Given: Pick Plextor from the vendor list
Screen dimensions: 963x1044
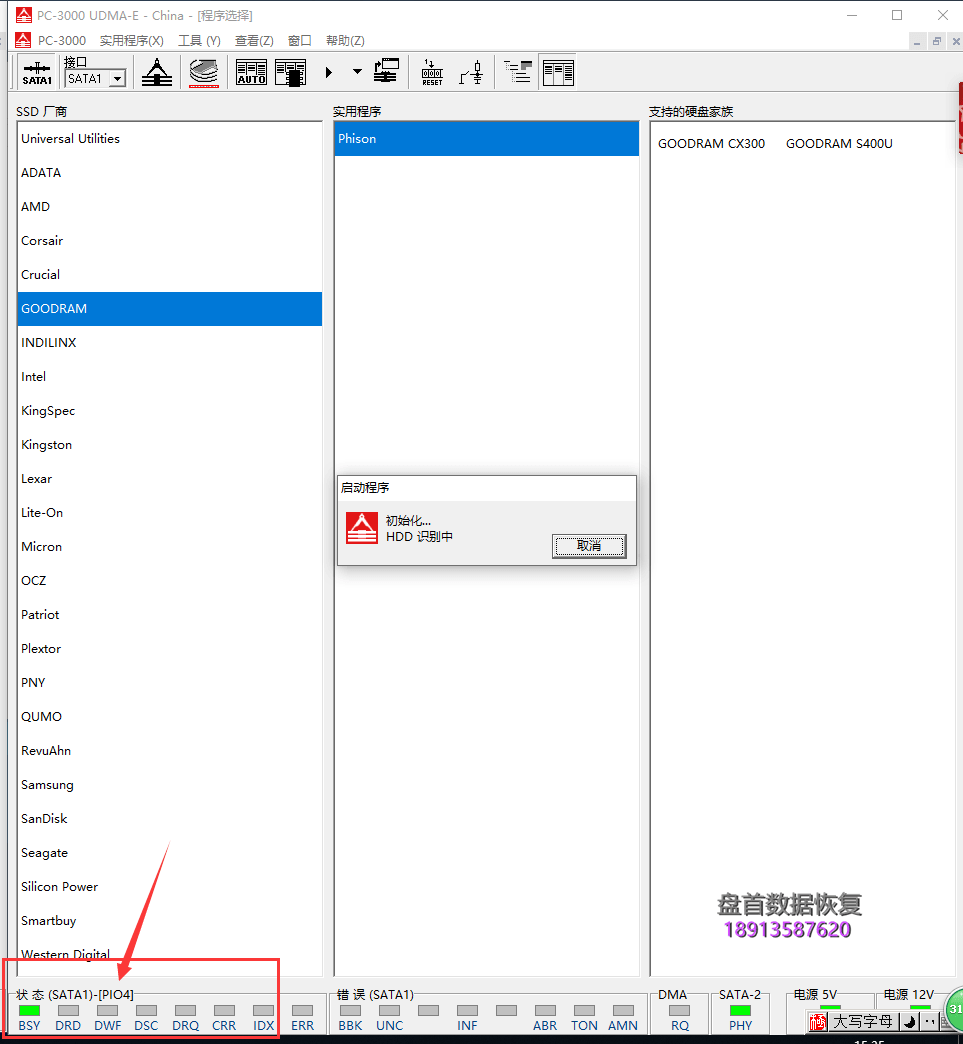Looking at the screenshot, I should tap(170, 648).
